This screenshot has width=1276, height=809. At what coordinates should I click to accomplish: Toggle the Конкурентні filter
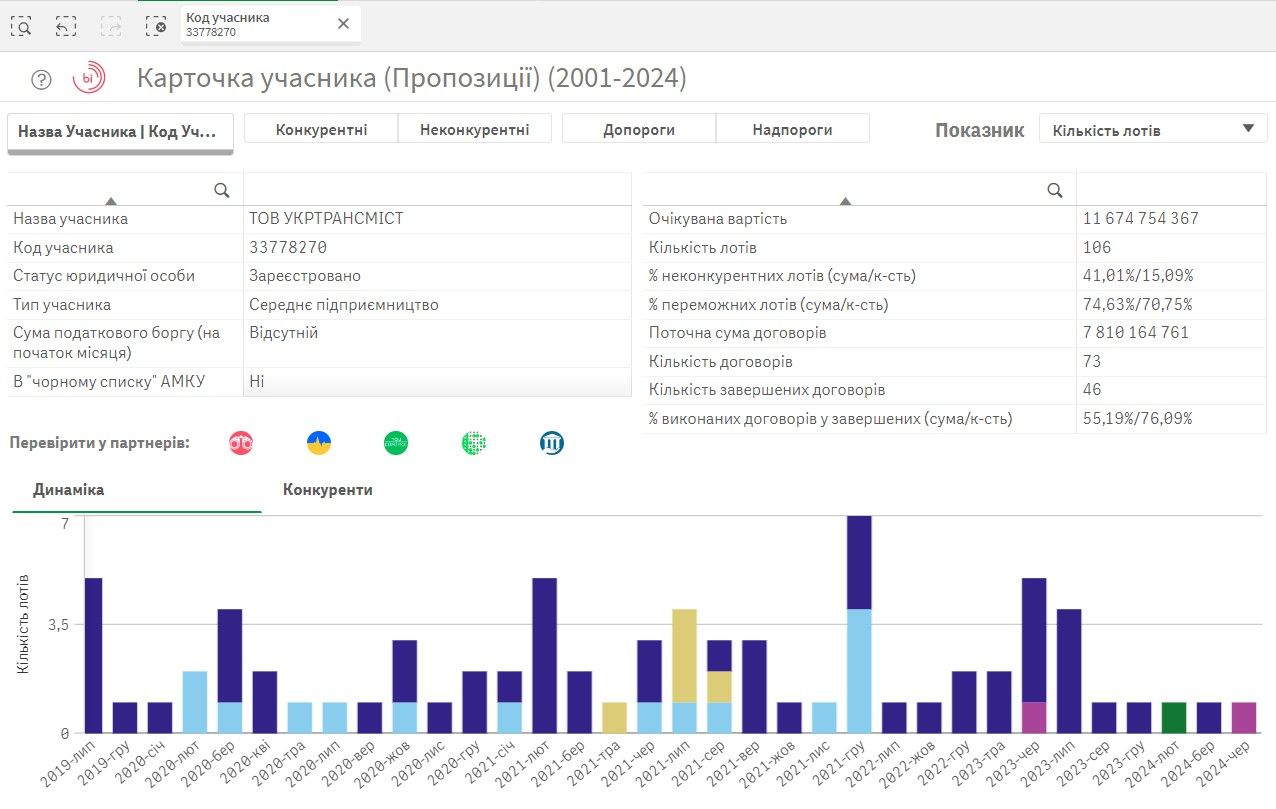coord(320,128)
